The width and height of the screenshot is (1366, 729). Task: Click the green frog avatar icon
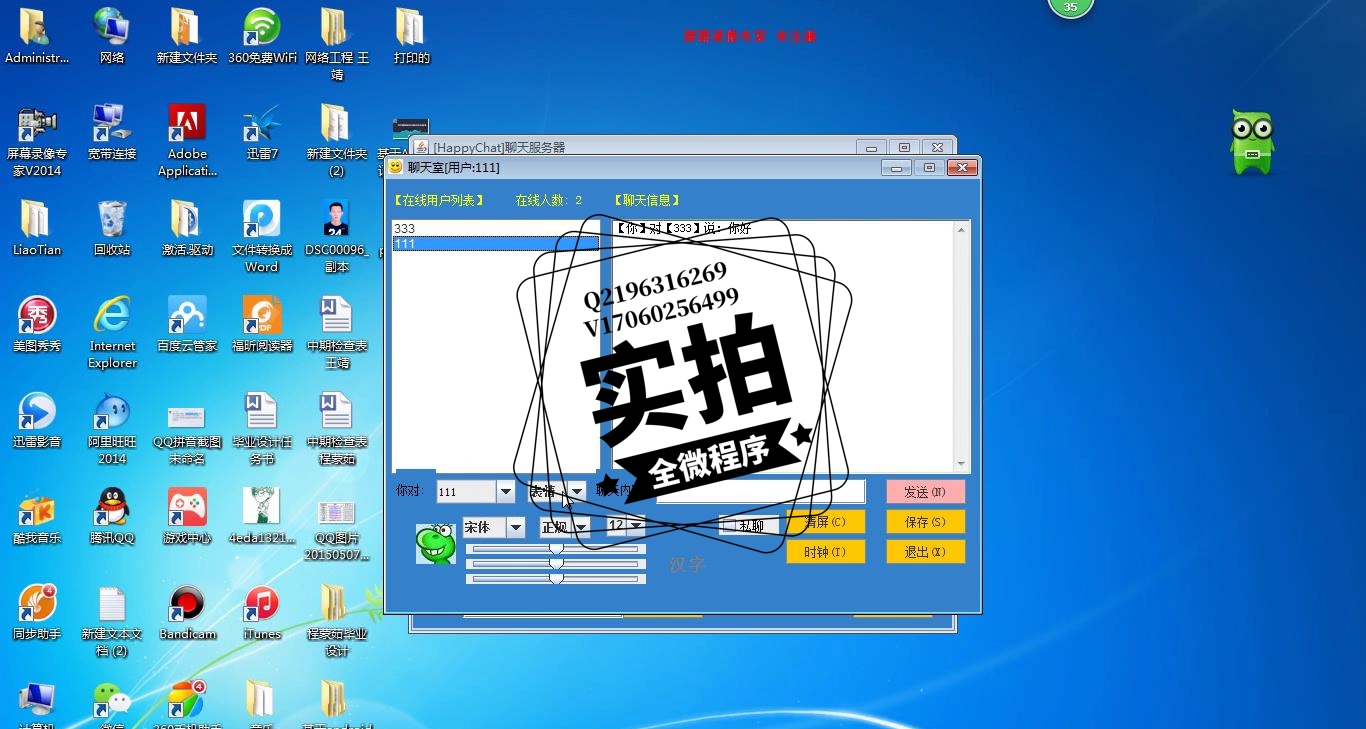tap(435, 543)
